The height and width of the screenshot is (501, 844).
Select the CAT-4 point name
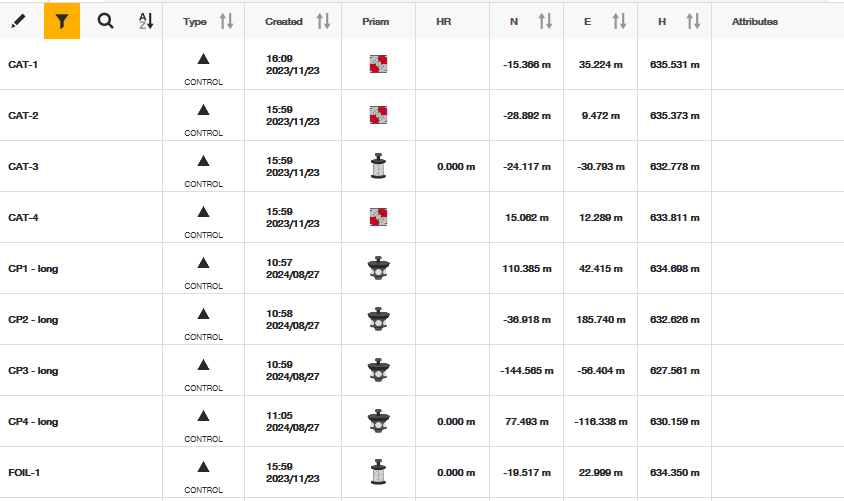pyautogui.click(x=23, y=217)
